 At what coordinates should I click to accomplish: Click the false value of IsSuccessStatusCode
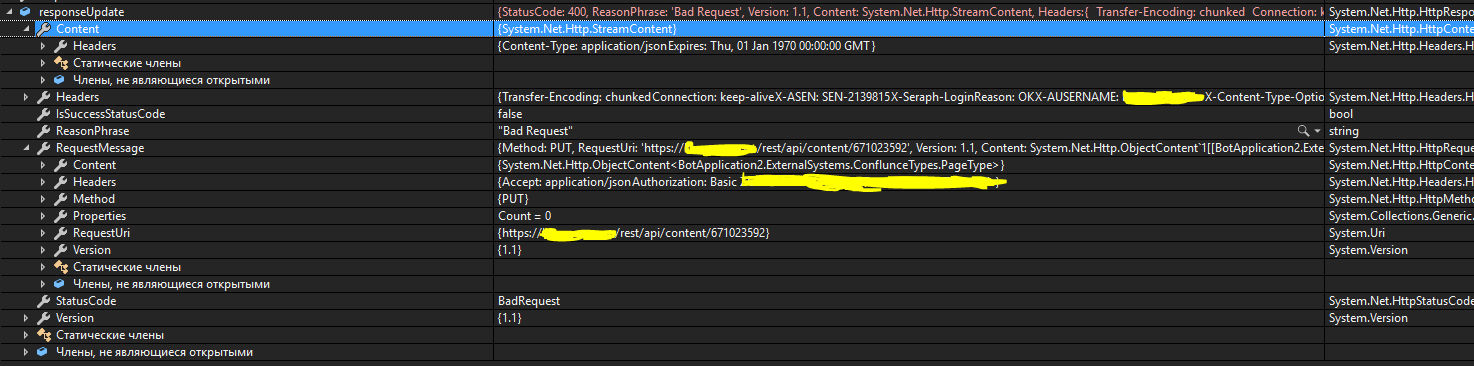pos(511,114)
